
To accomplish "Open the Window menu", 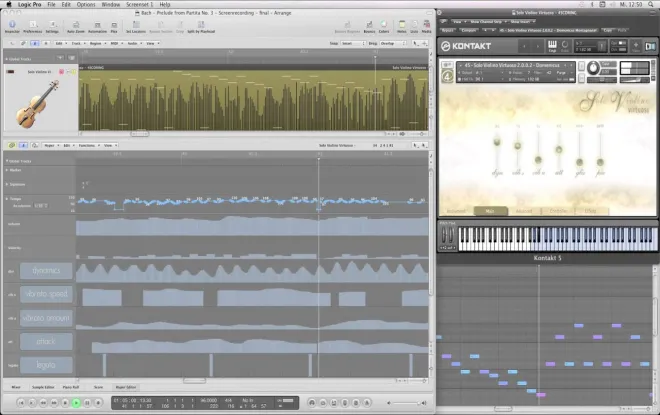I will (111, 5).
